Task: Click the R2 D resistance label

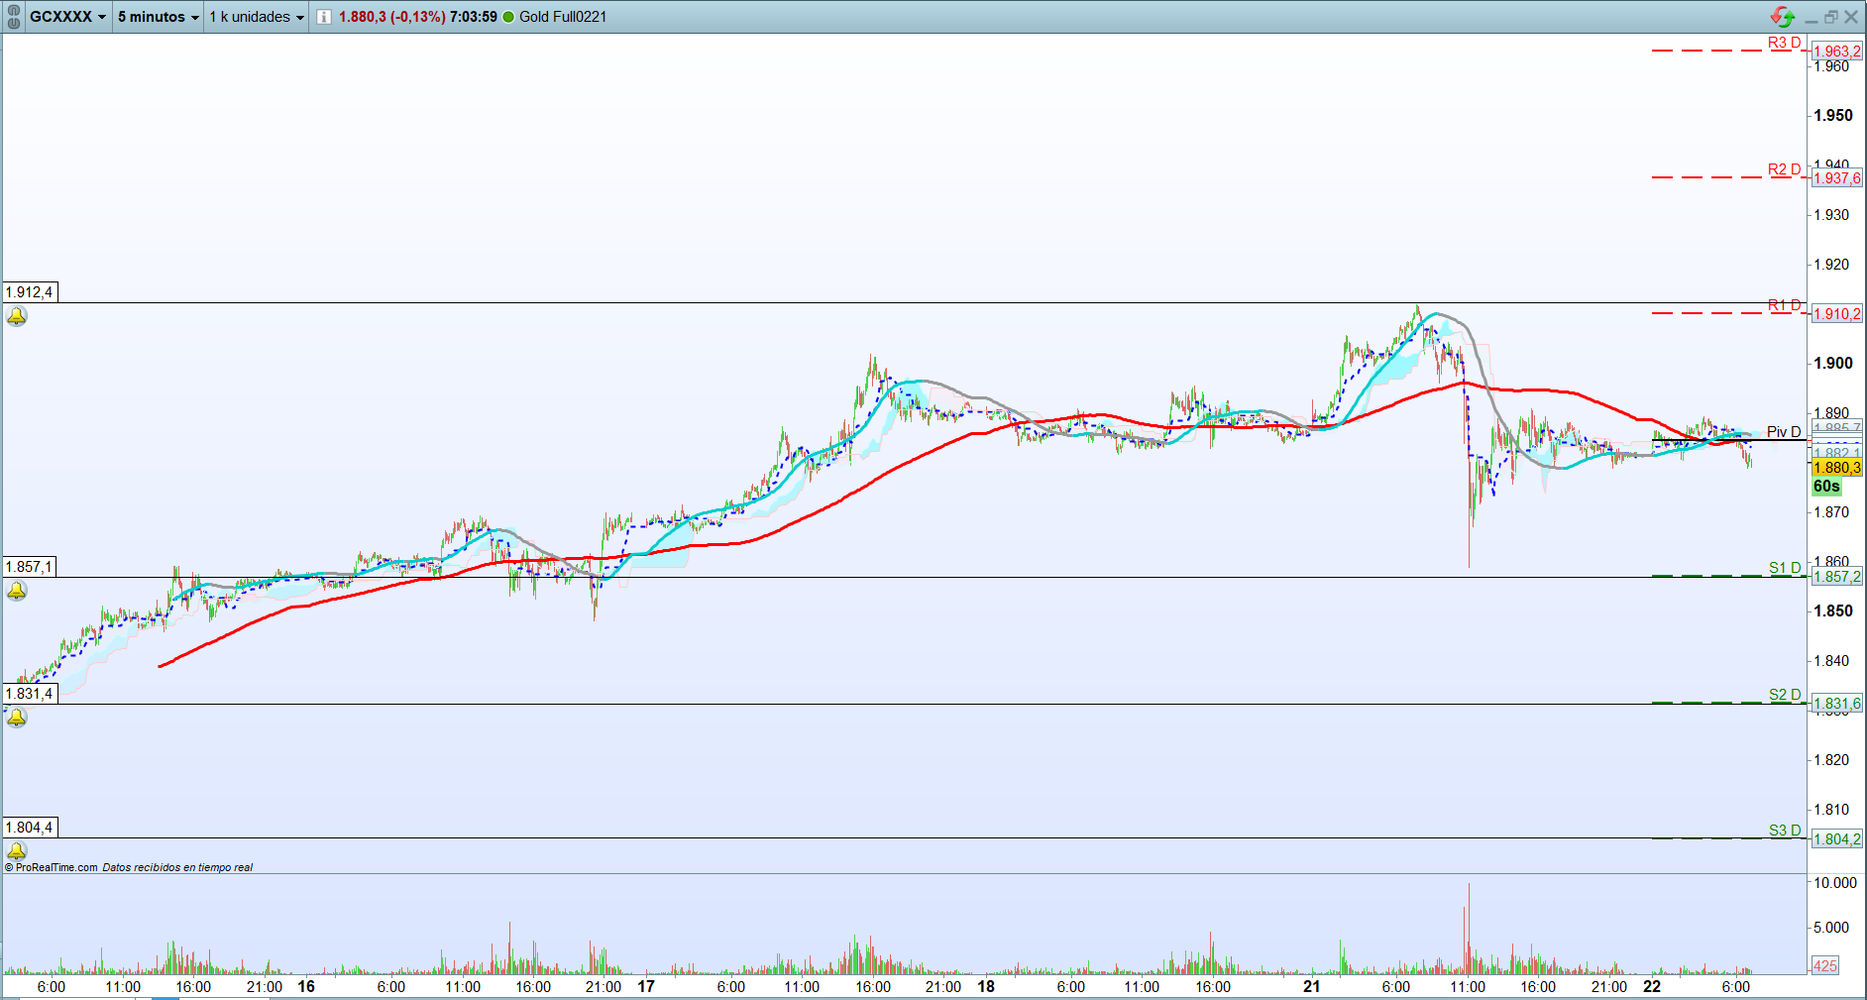Action: click(x=1784, y=170)
